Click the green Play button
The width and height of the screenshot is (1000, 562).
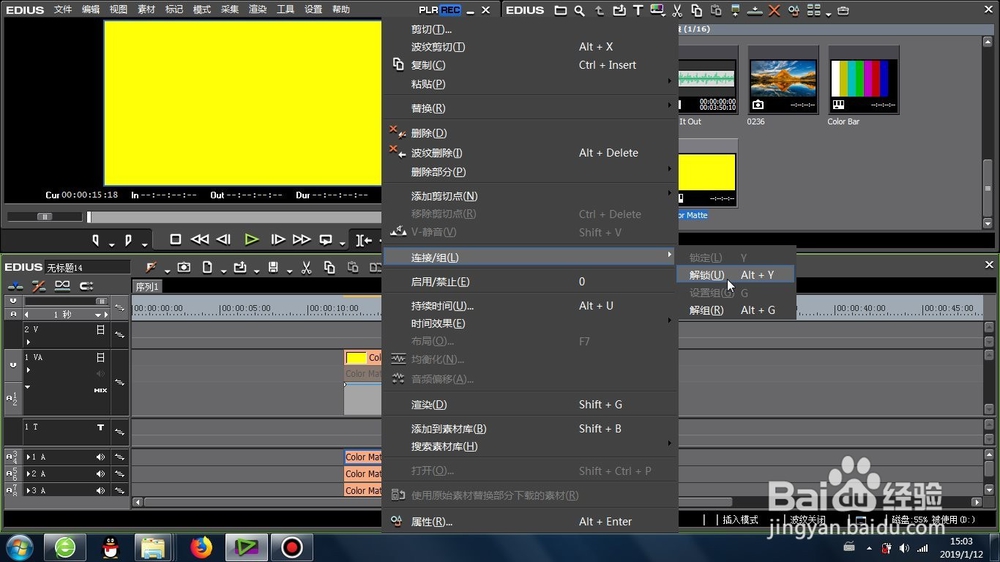coord(251,239)
